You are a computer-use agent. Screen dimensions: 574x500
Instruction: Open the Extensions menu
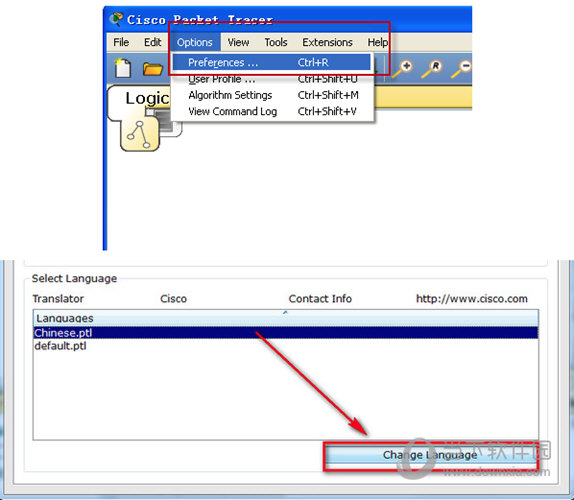pyautogui.click(x=327, y=42)
